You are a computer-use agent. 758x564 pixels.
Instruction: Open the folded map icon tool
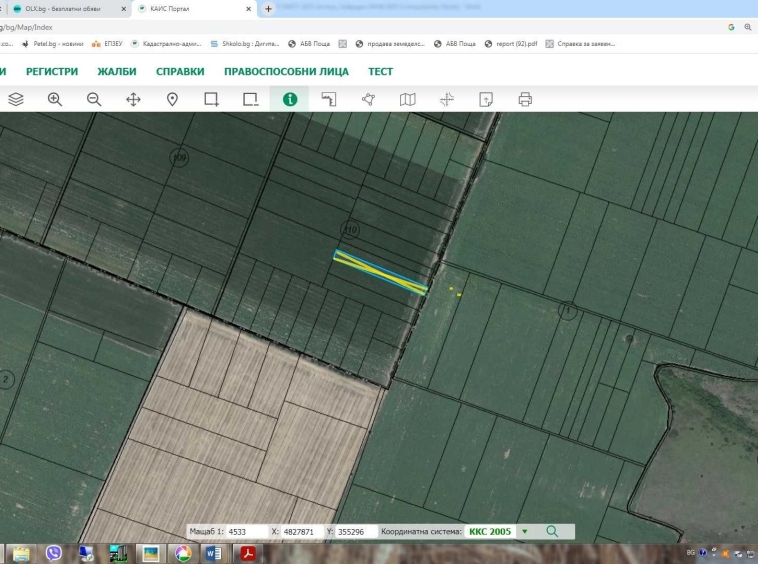click(407, 99)
